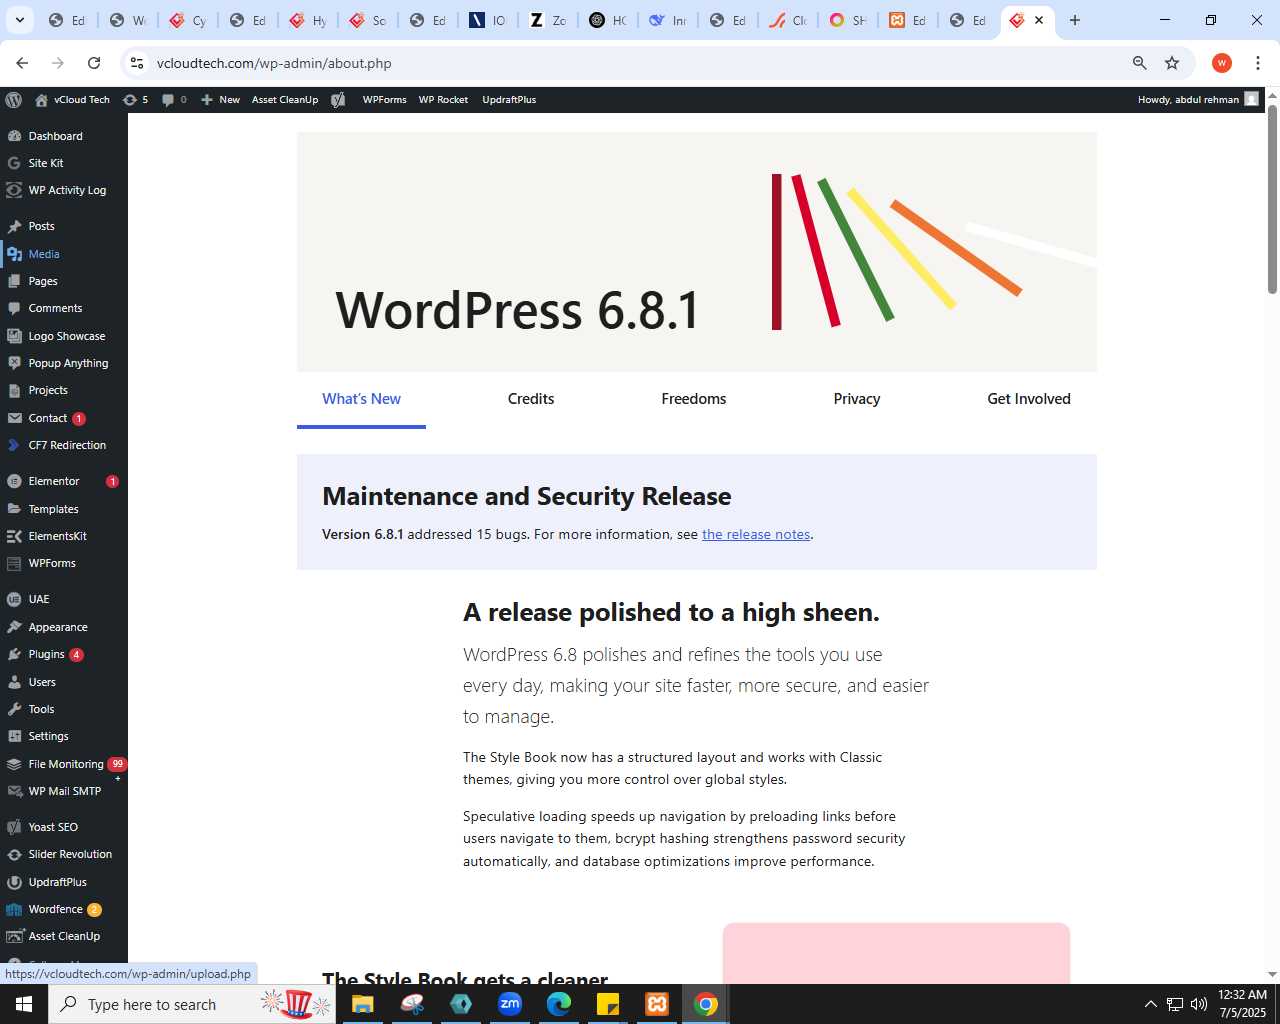Click the browser address bar URL
The width and height of the screenshot is (1280, 1024).
point(274,63)
